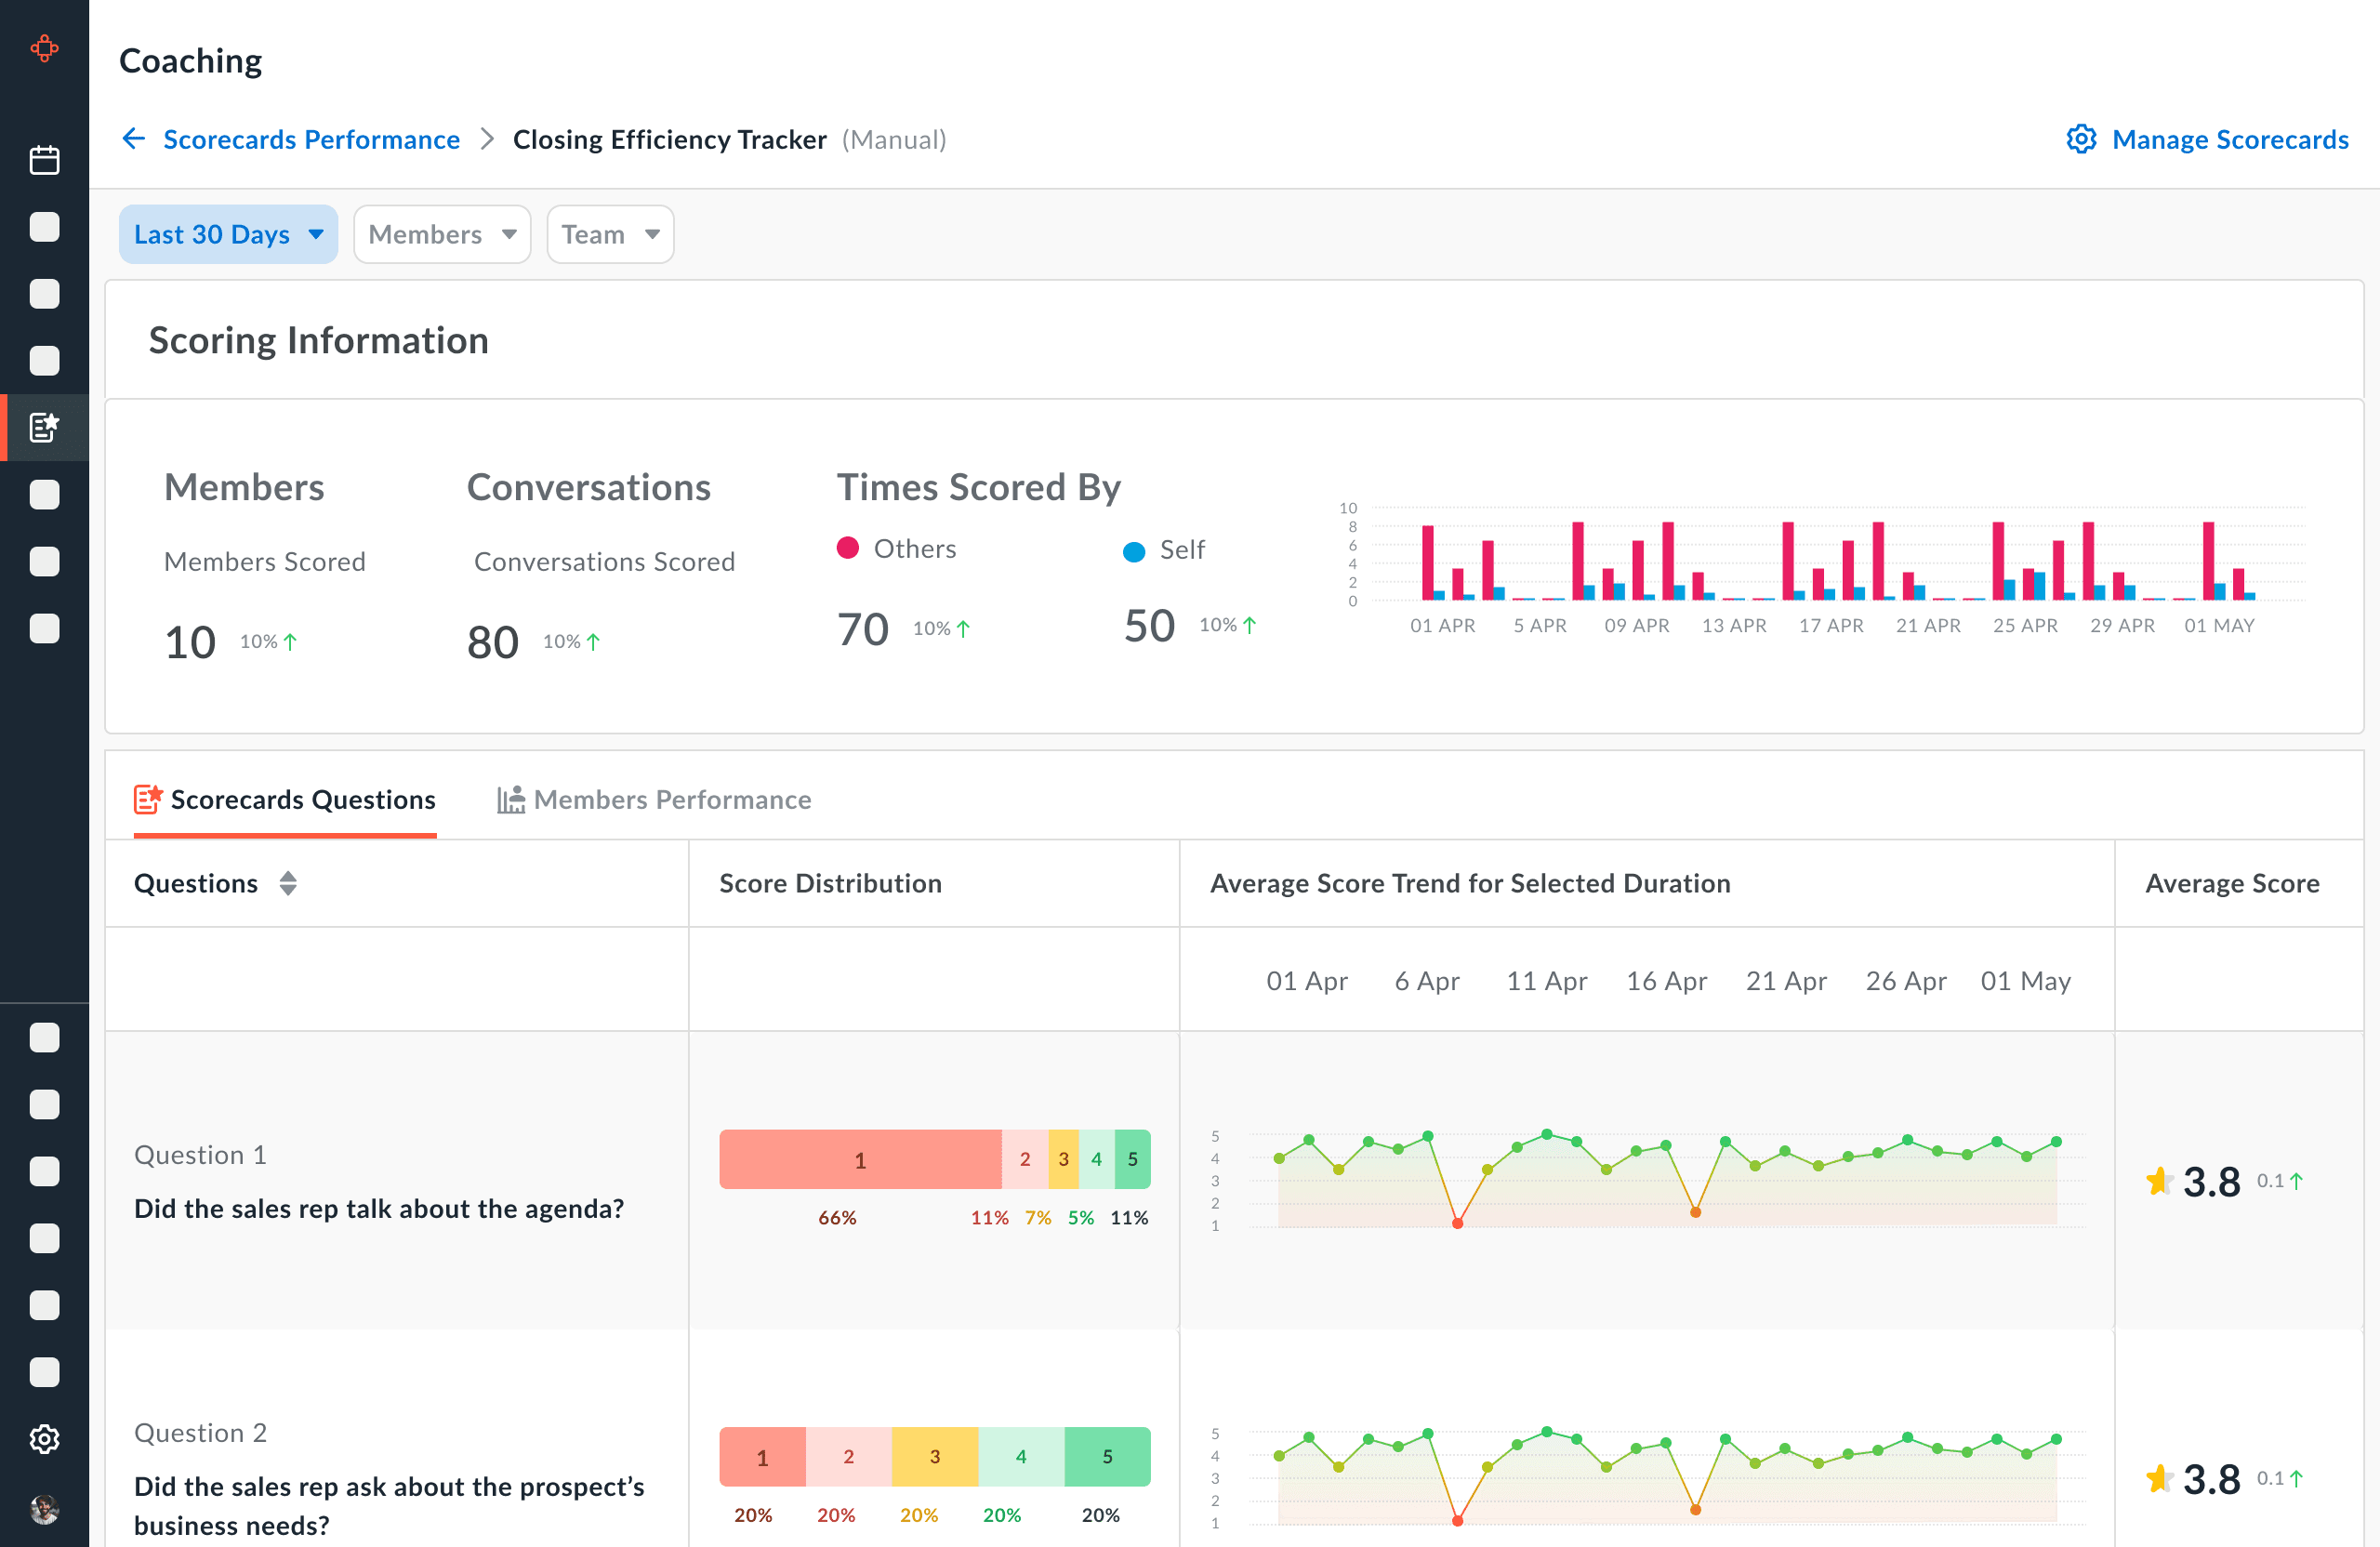This screenshot has width=2380, height=1547.
Task: Select the Coaching scorecard sidebar icon
Action: pyautogui.click(x=44, y=427)
